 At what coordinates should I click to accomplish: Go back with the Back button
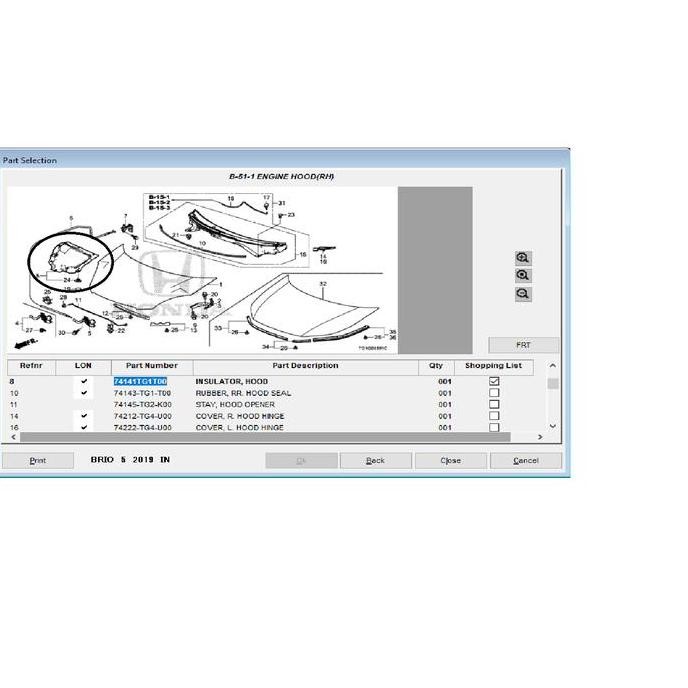click(375, 461)
